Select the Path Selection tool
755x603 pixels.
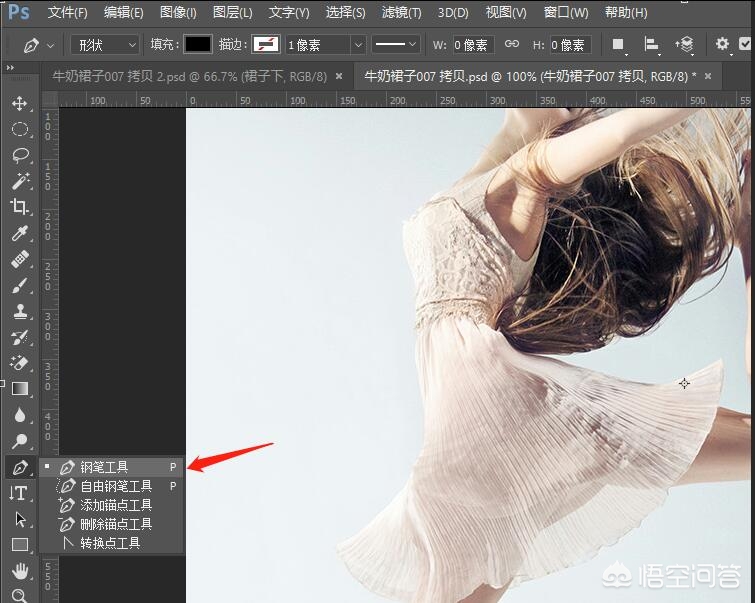tap(19, 519)
